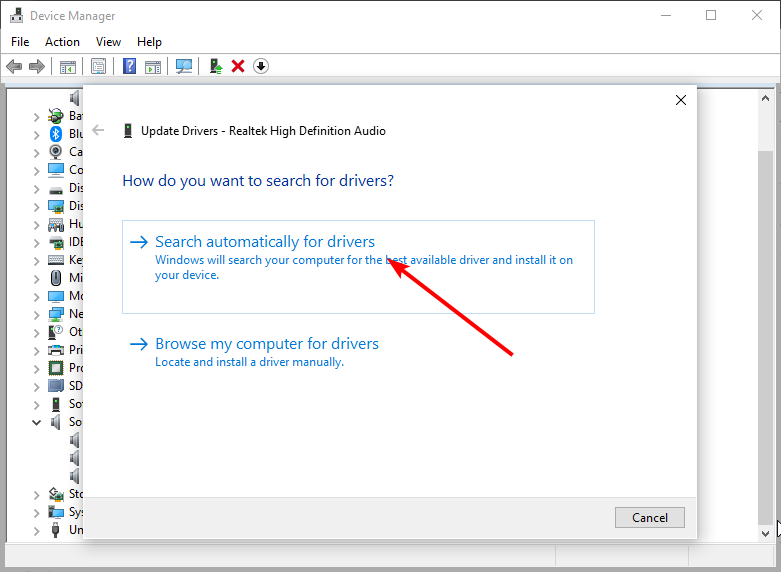Open the File menu

[x=20, y=42]
